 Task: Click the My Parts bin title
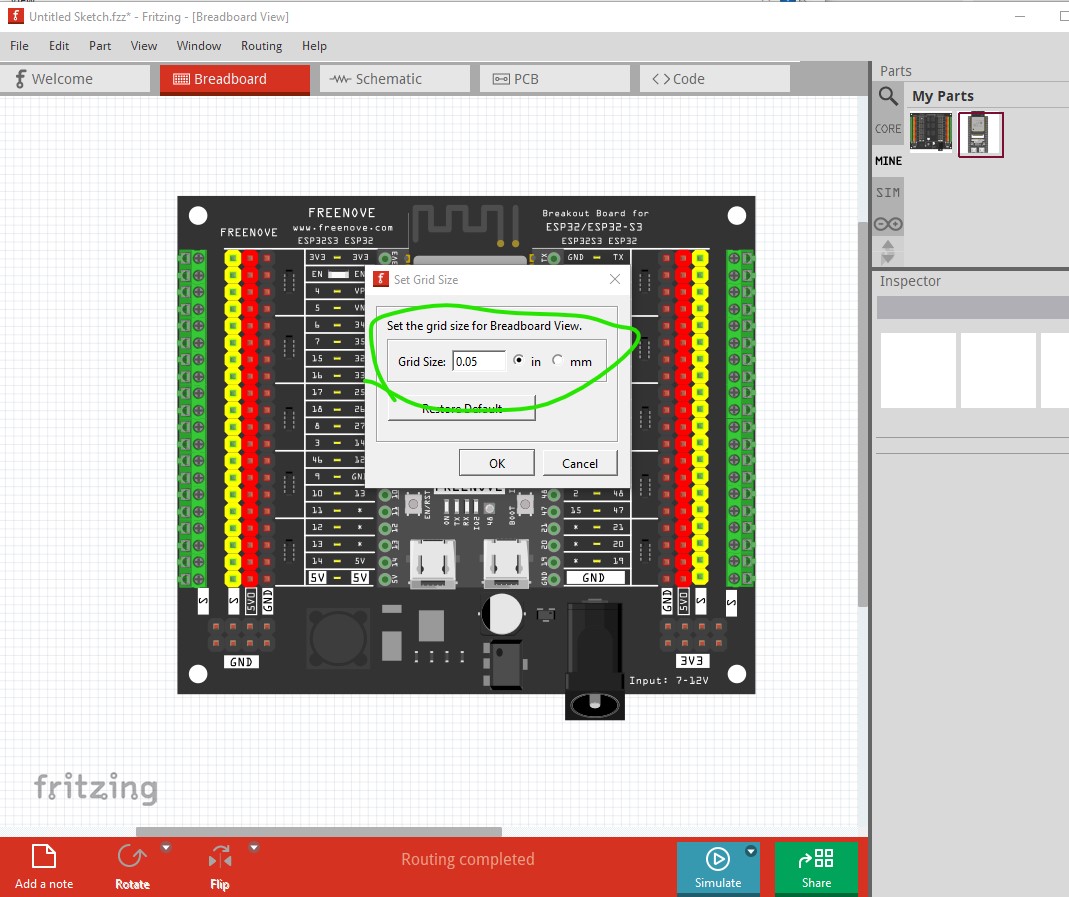click(x=943, y=96)
